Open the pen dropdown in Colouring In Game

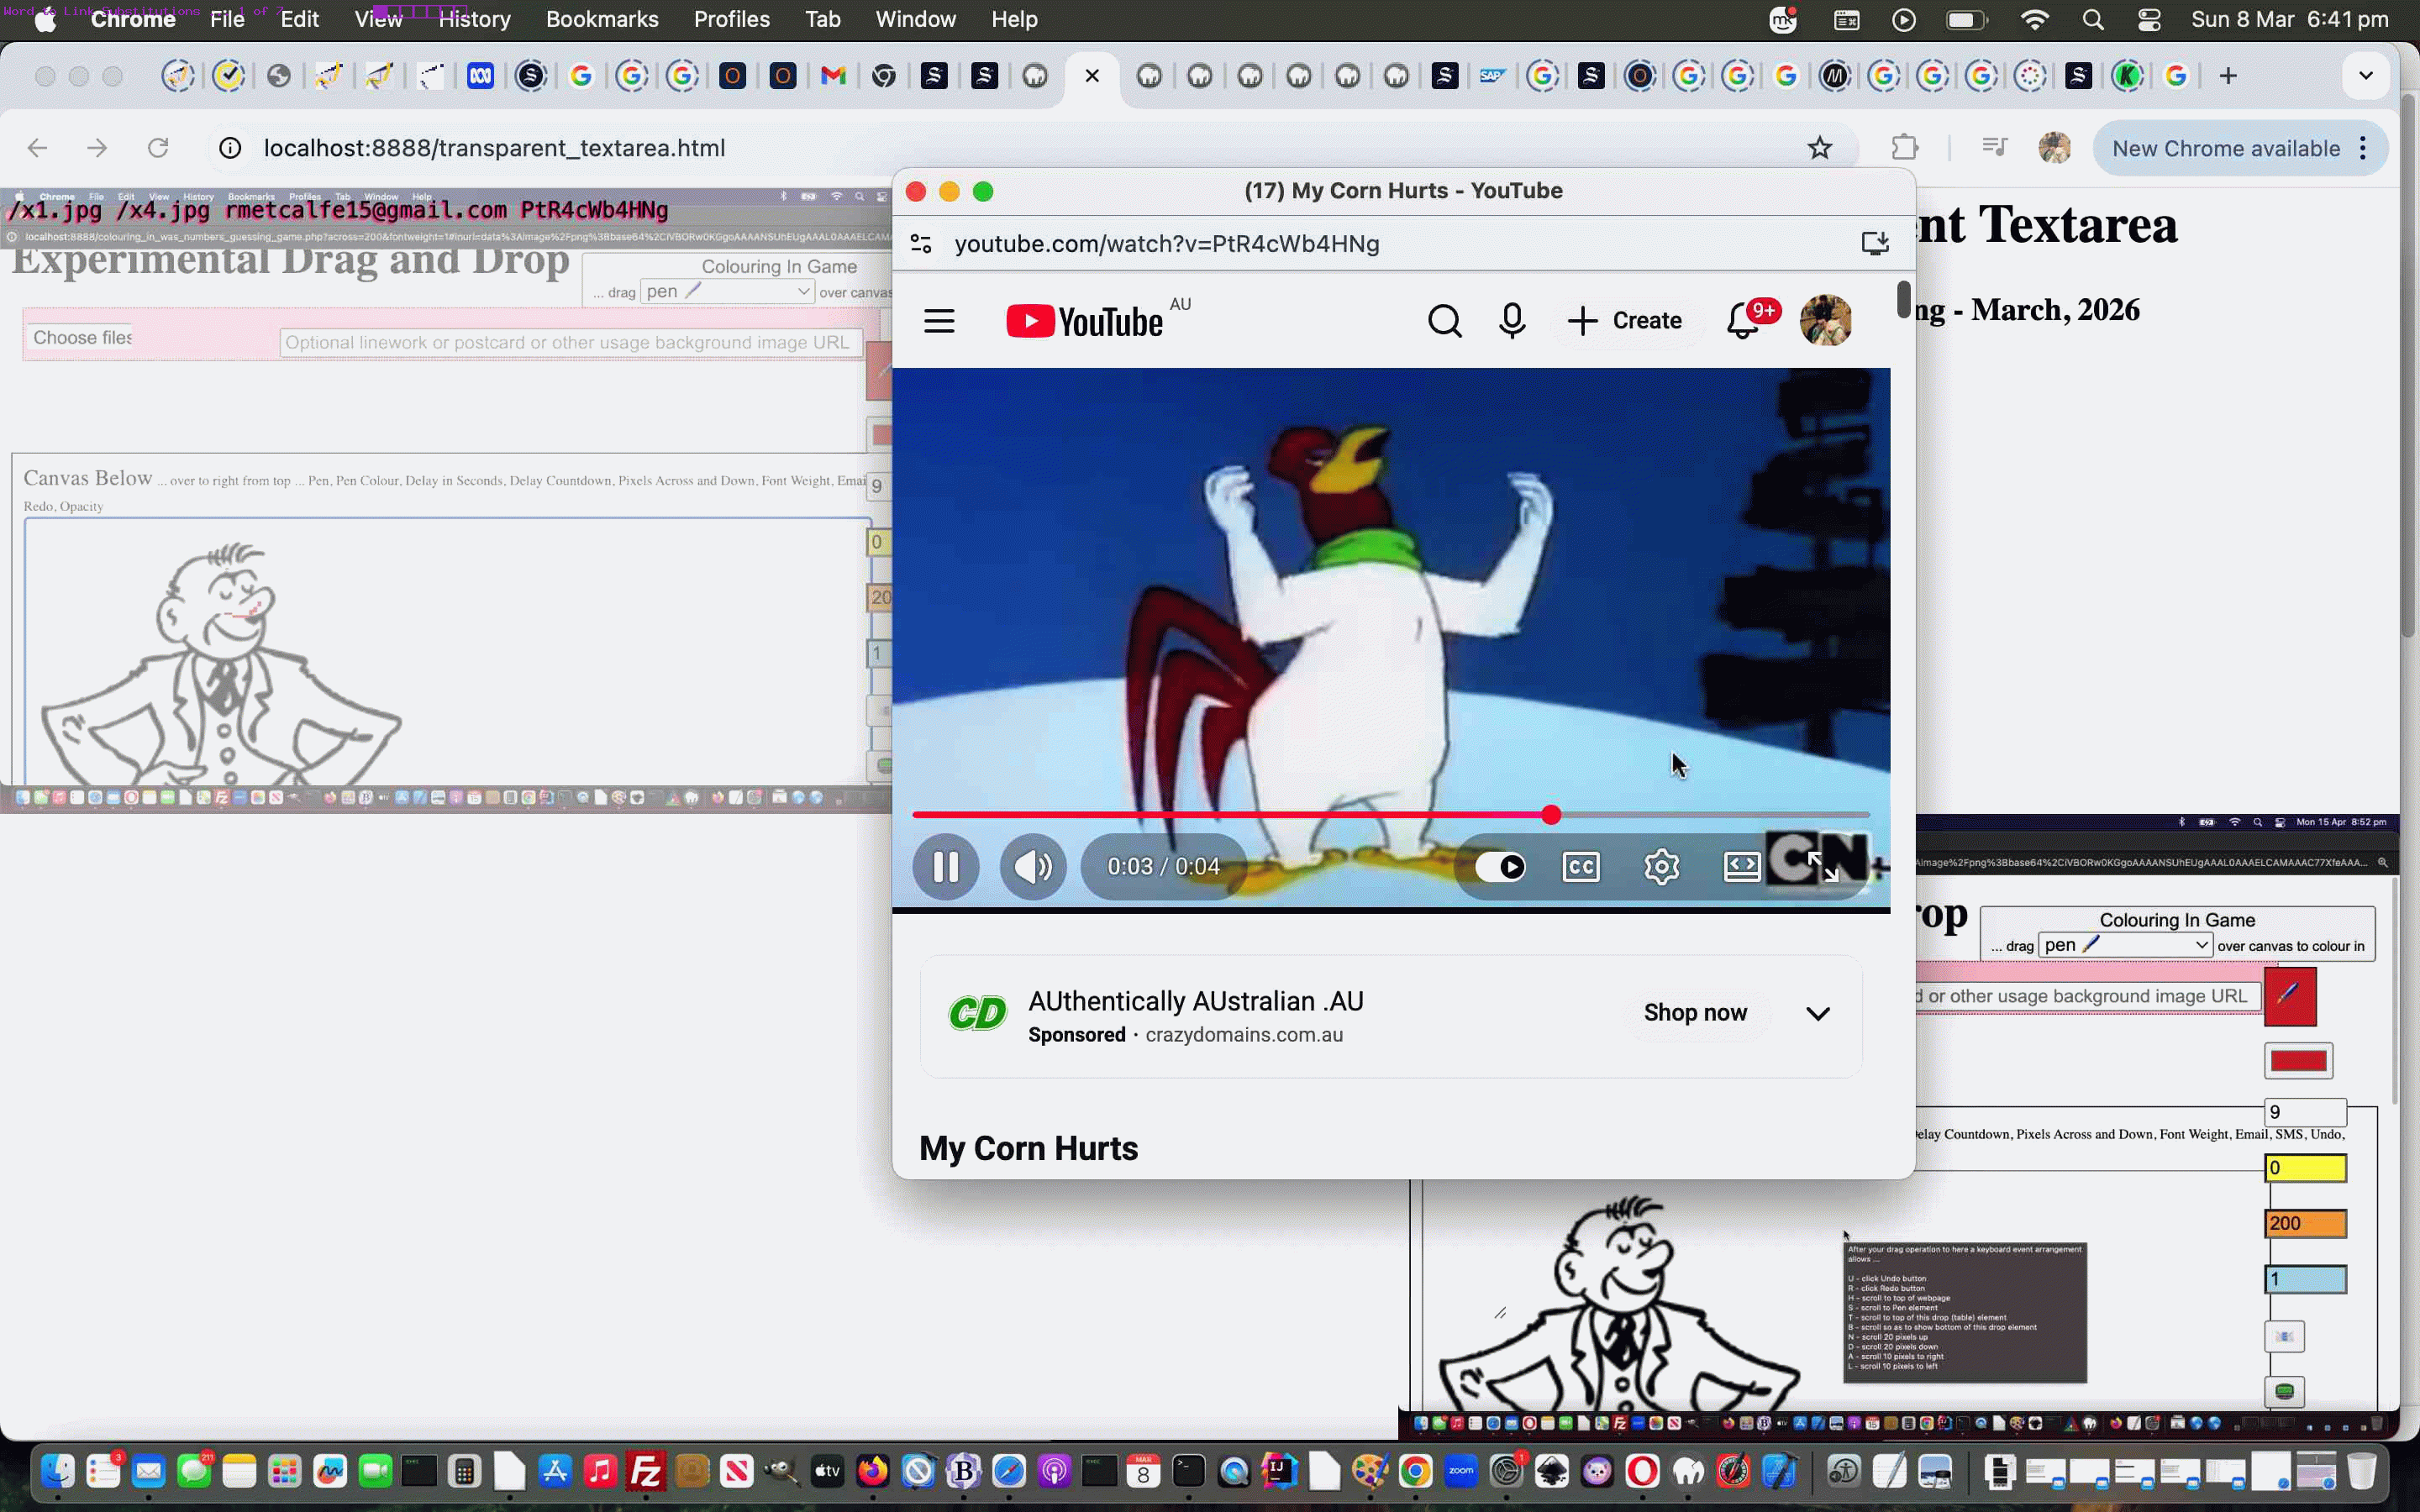pos(2124,945)
